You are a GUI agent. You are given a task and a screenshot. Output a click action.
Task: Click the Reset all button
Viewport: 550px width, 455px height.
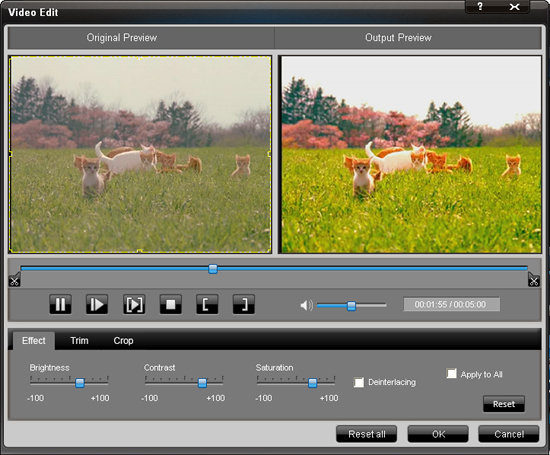pyautogui.click(x=367, y=434)
